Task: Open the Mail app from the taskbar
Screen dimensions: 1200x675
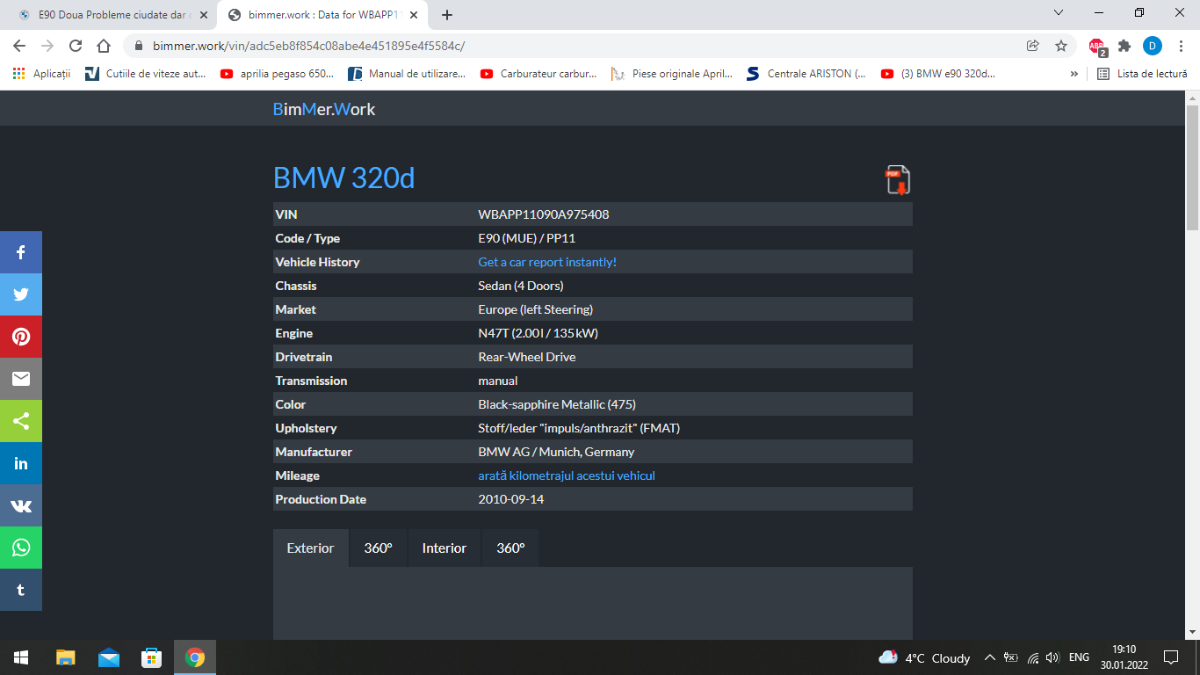Action: (x=108, y=657)
